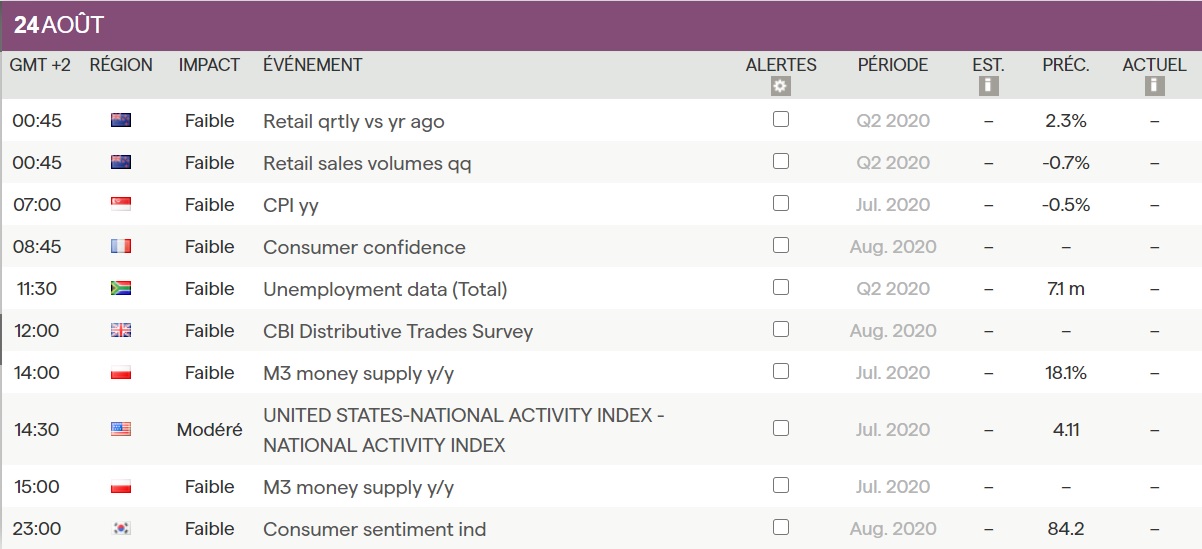Image resolution: width=1202 pixels, height=549 pixels.
Task: Check alert box for Consumer confidence
Action: coord(781,245)
